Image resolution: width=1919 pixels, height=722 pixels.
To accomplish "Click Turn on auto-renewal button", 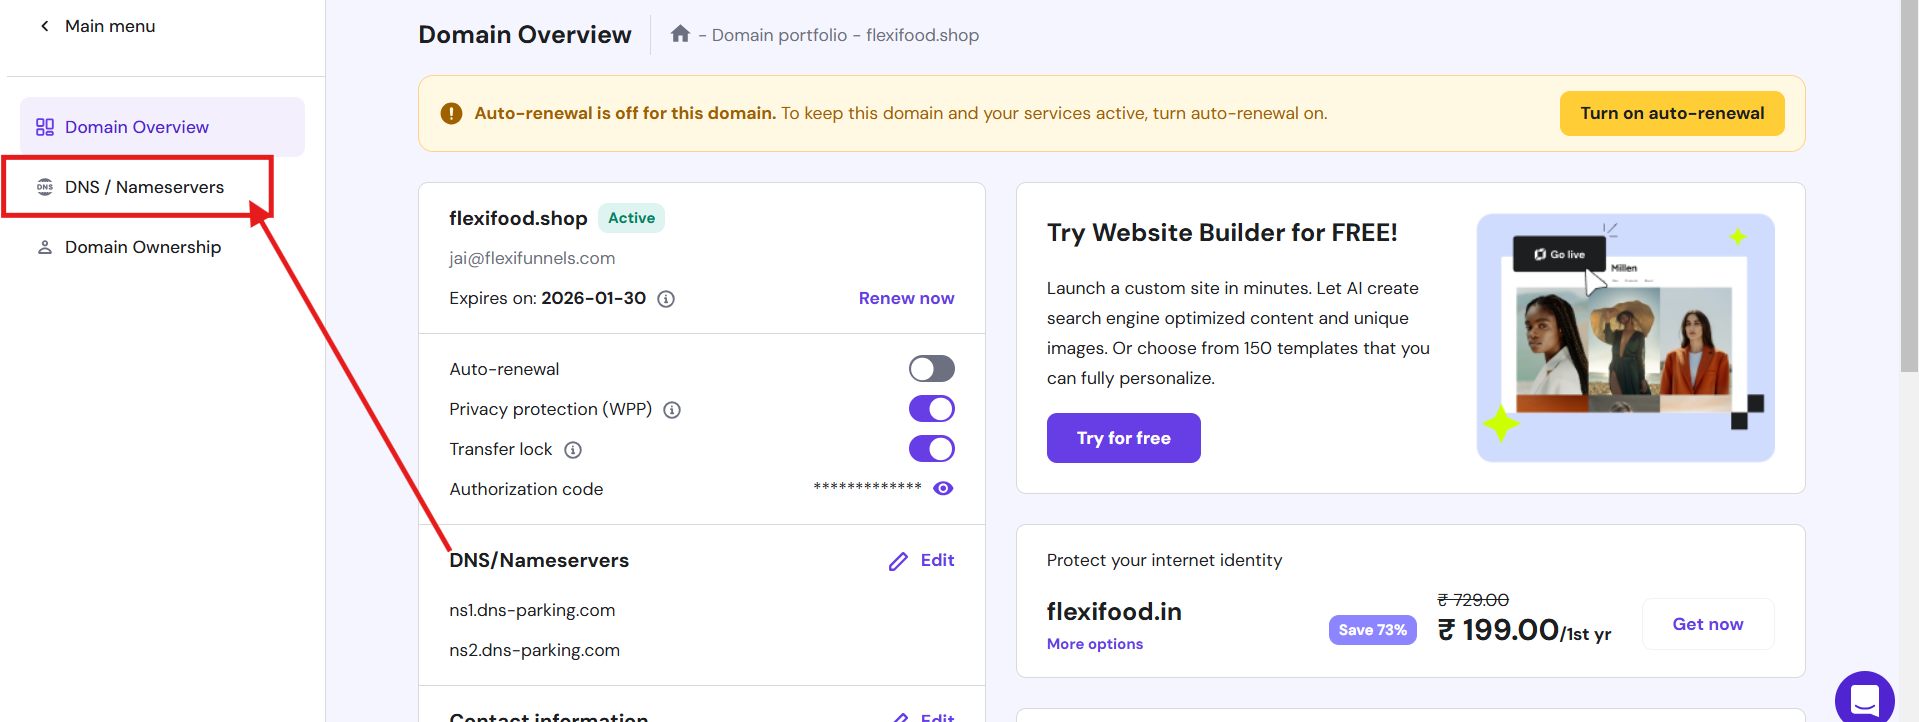I will click(x=1672, y=113).
